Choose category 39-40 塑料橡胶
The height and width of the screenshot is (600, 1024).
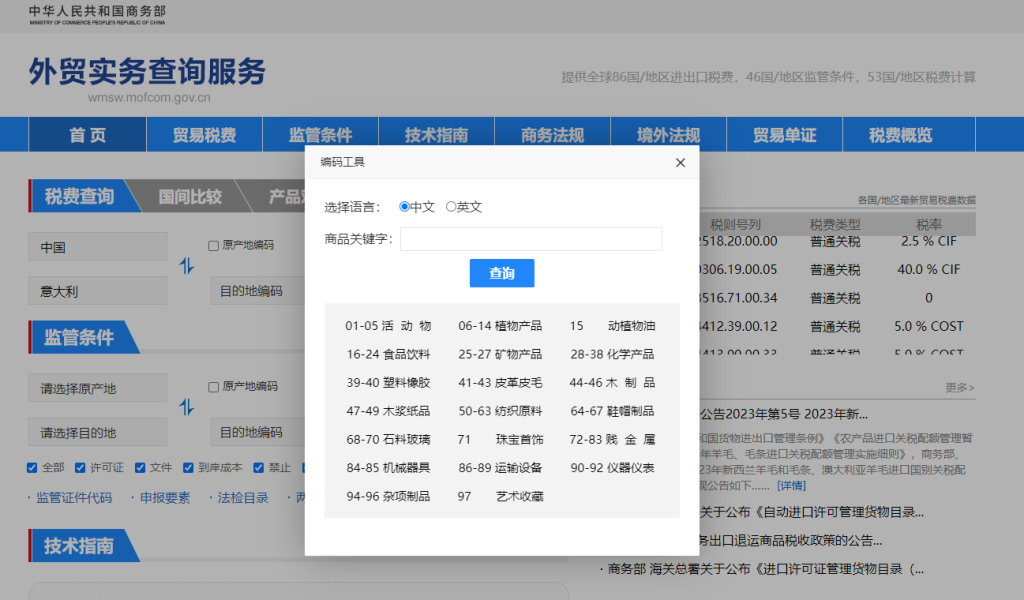(x=388, y=383)
